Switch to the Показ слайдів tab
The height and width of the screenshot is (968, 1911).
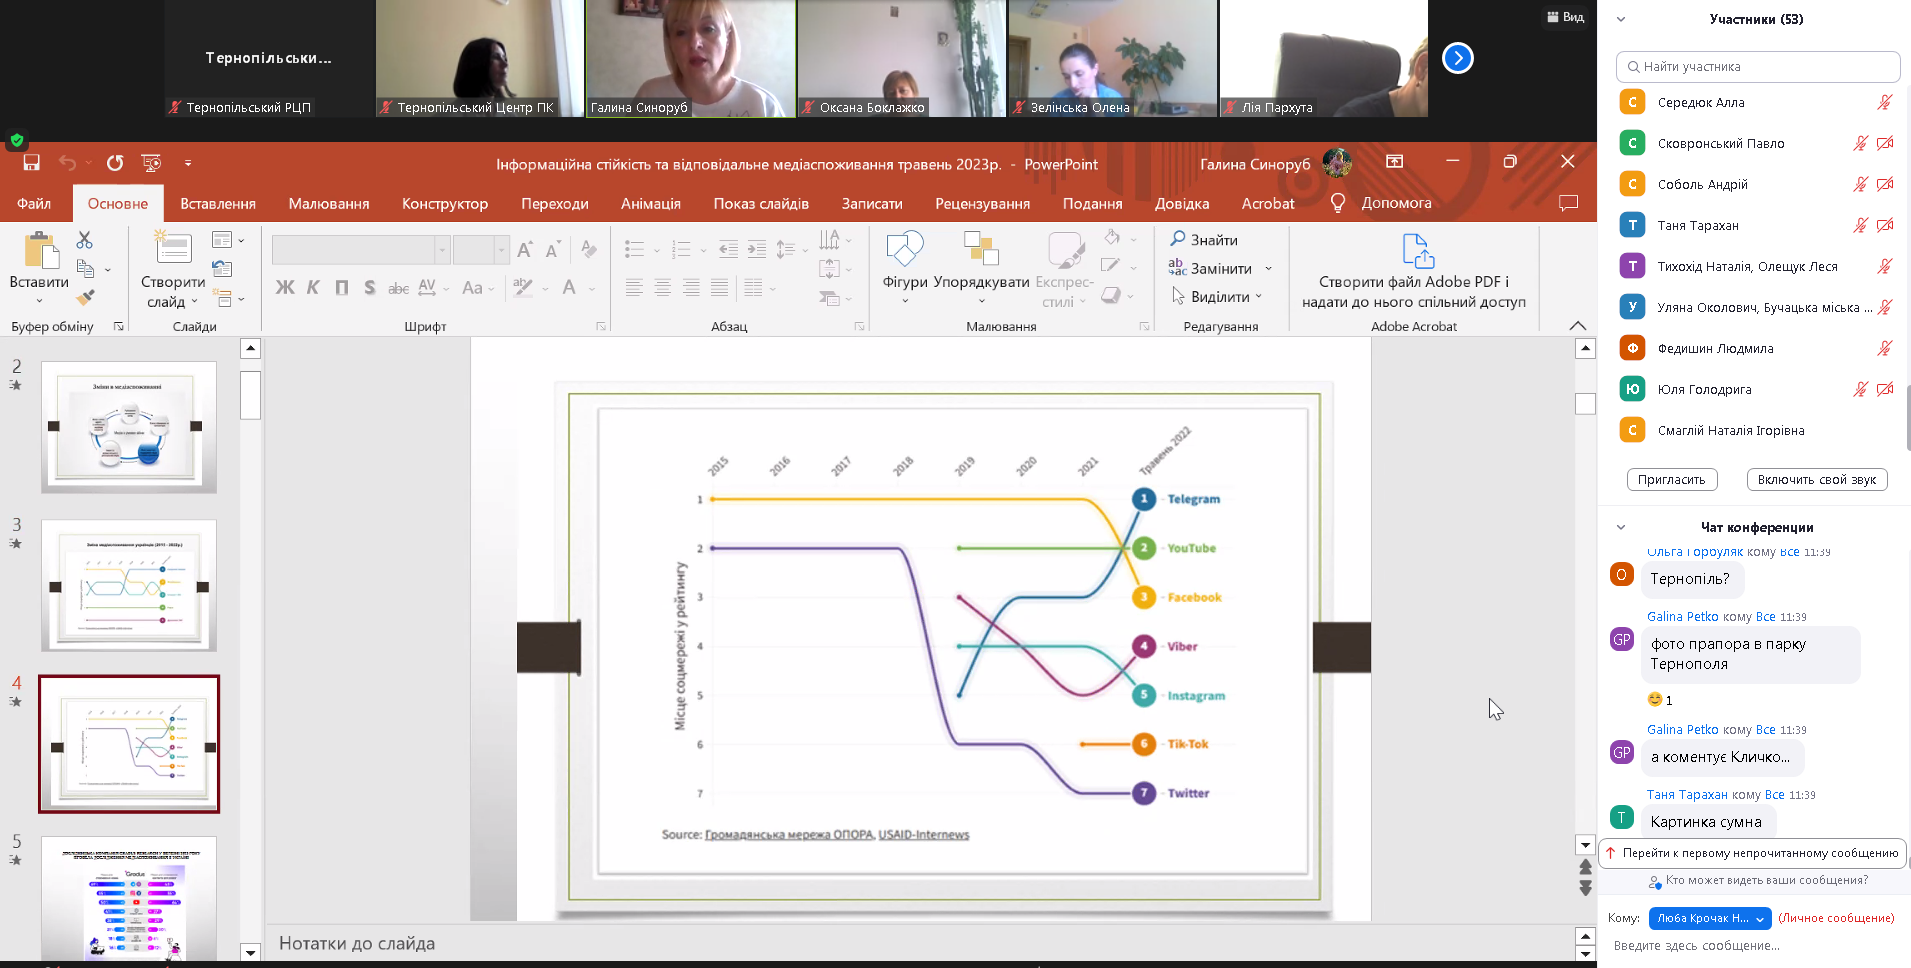(761, 203)
